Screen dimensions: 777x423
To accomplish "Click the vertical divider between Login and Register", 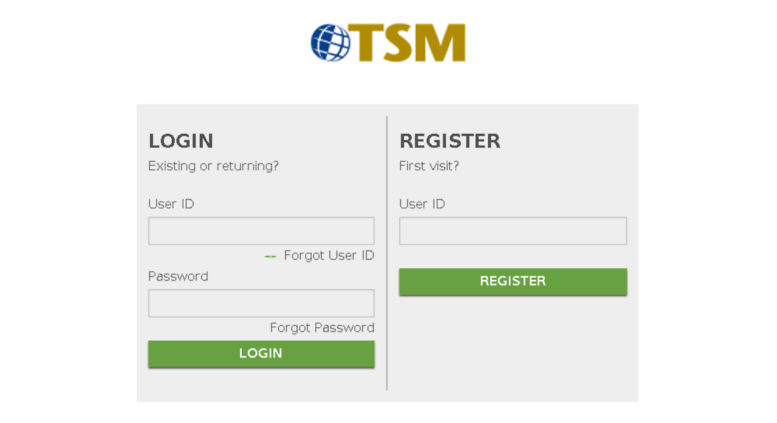I will click(x=387, y=253).
